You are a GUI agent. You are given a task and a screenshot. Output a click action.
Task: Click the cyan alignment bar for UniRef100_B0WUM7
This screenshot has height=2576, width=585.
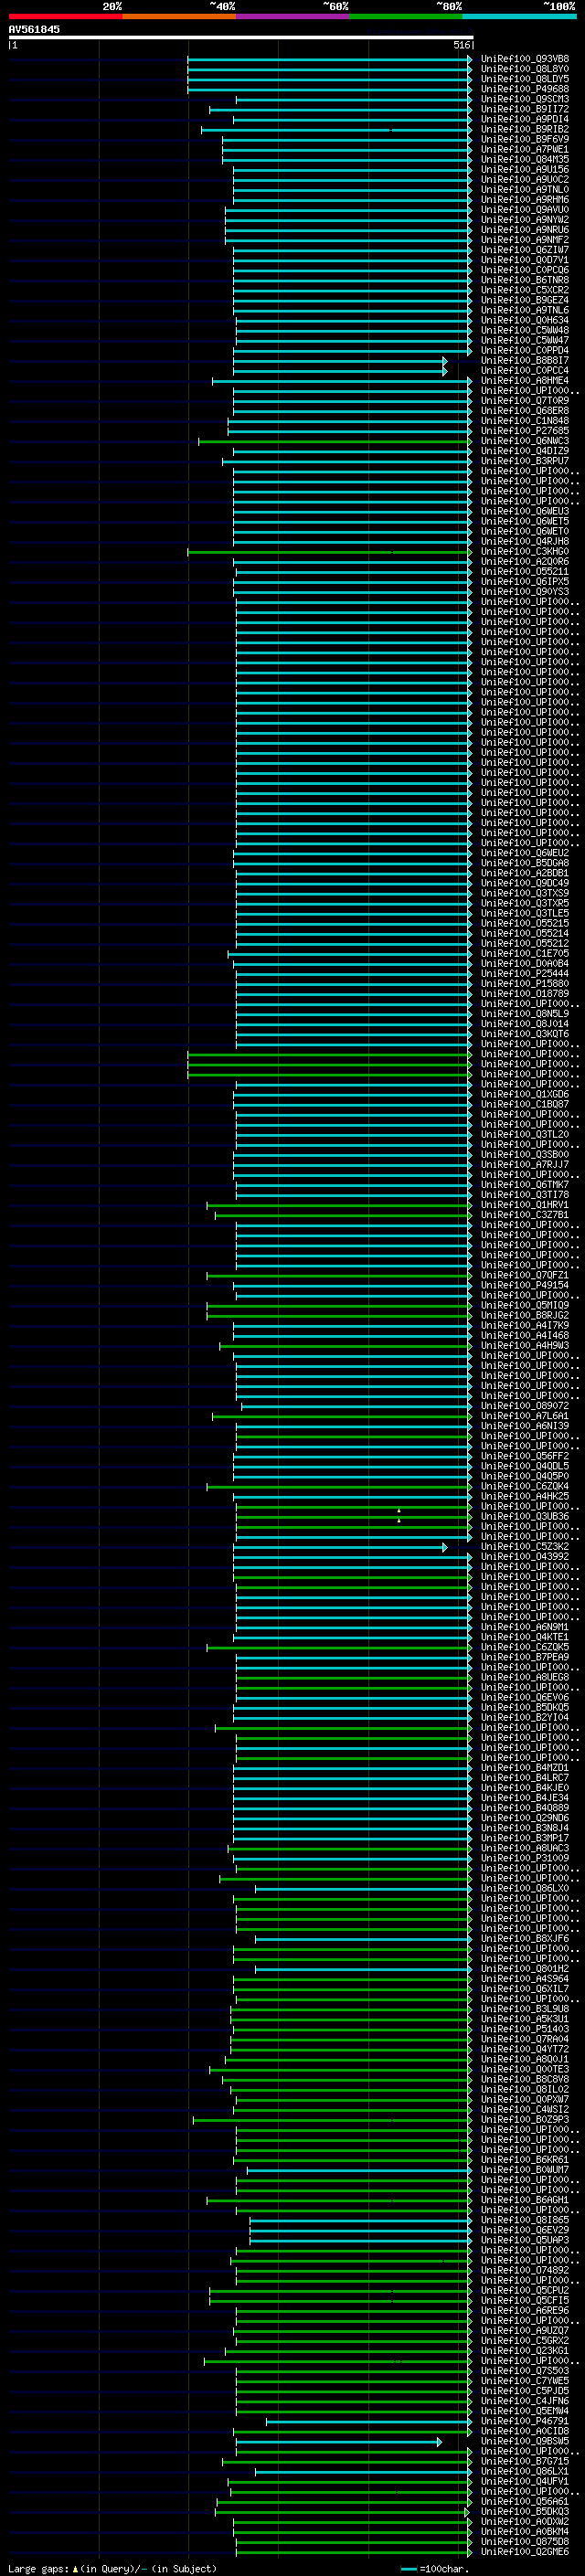(x=358, y=2170)
